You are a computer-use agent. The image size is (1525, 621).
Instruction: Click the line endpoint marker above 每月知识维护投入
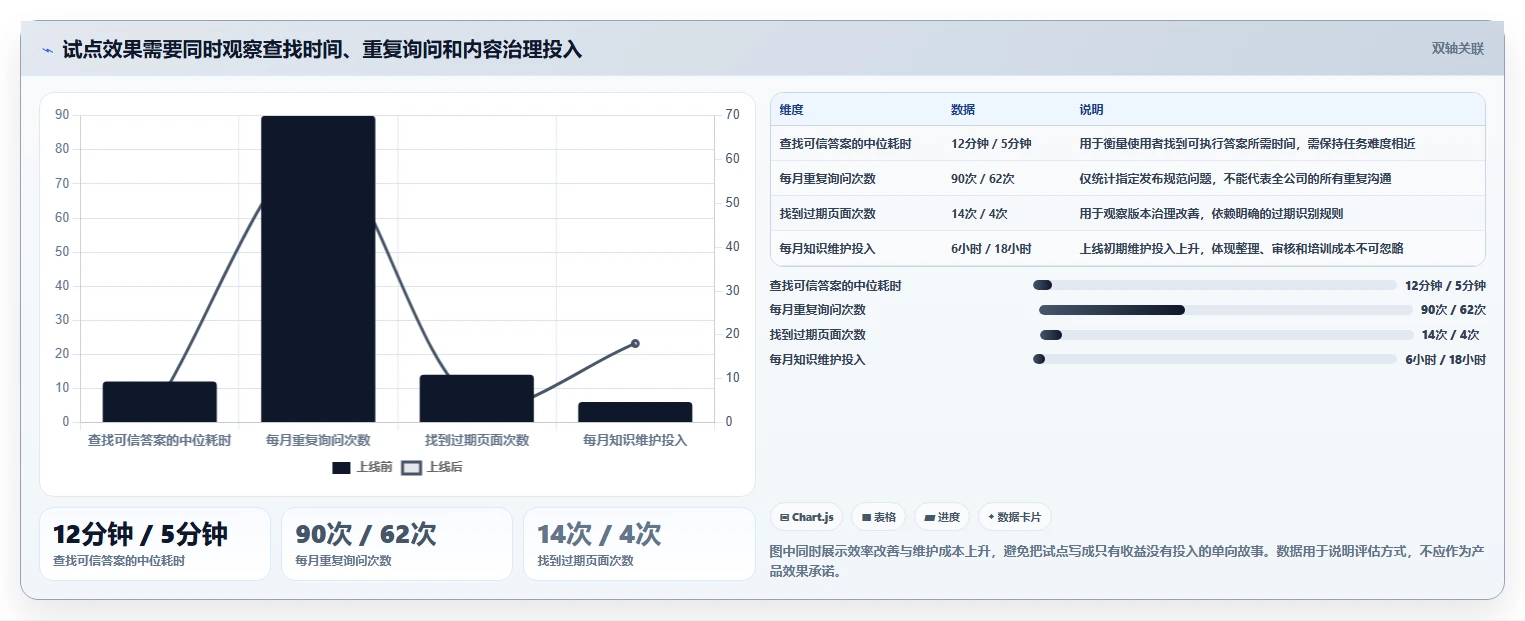635,343
